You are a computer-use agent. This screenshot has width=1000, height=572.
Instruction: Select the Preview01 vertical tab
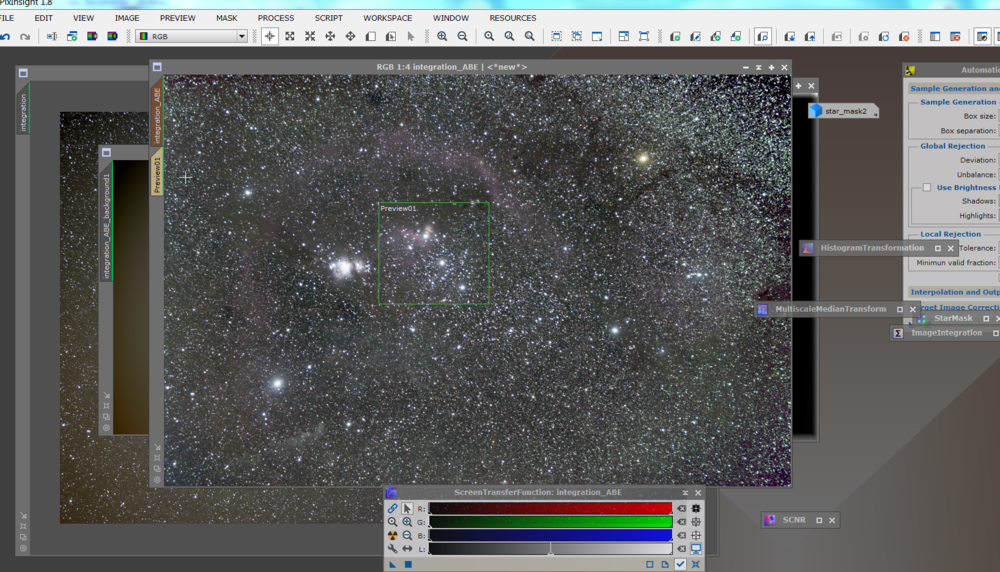[157, 173]
